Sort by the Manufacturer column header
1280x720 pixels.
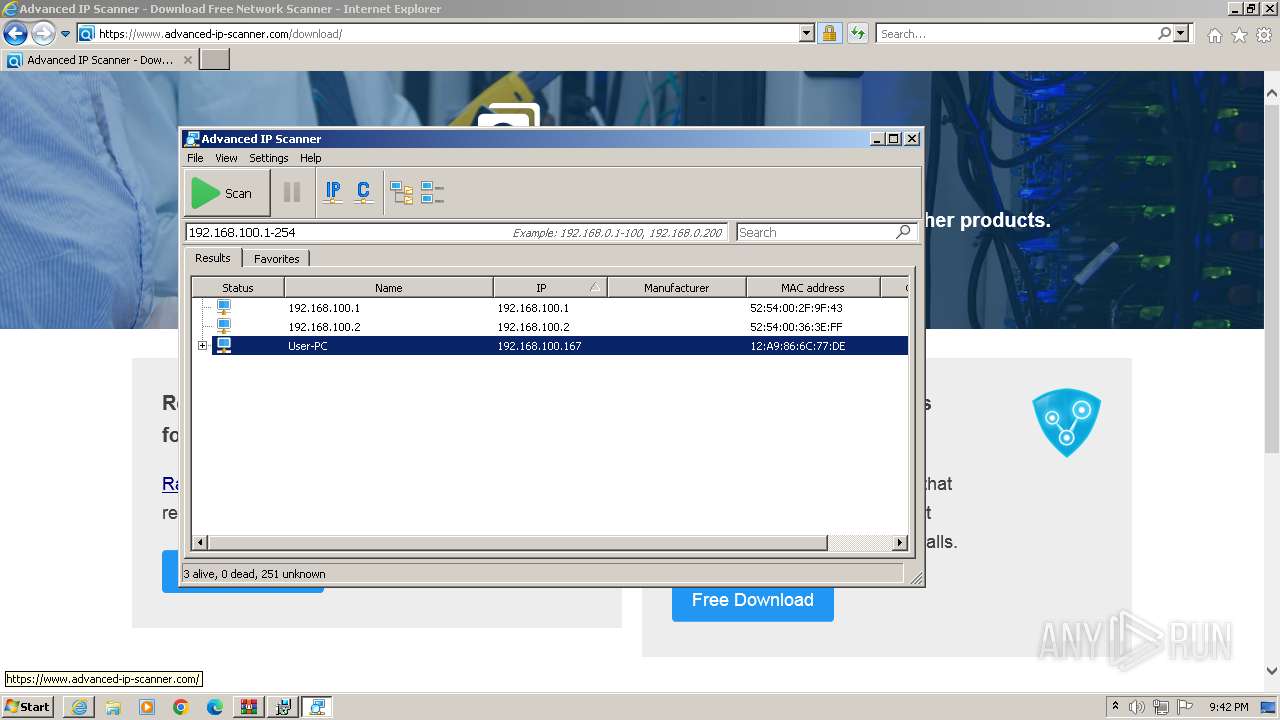tap(677, 288)
